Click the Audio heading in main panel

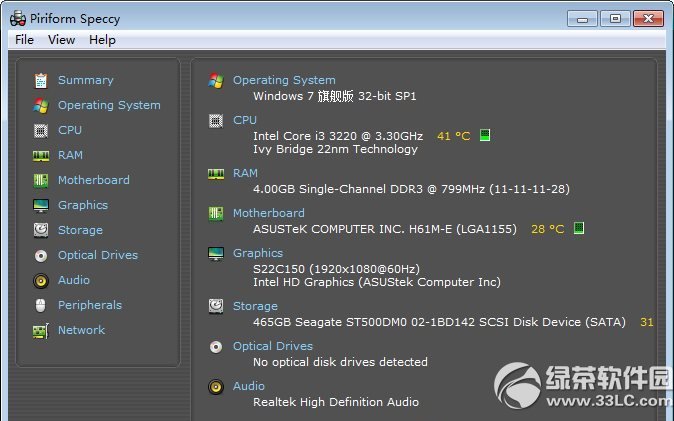click(249, 386)
